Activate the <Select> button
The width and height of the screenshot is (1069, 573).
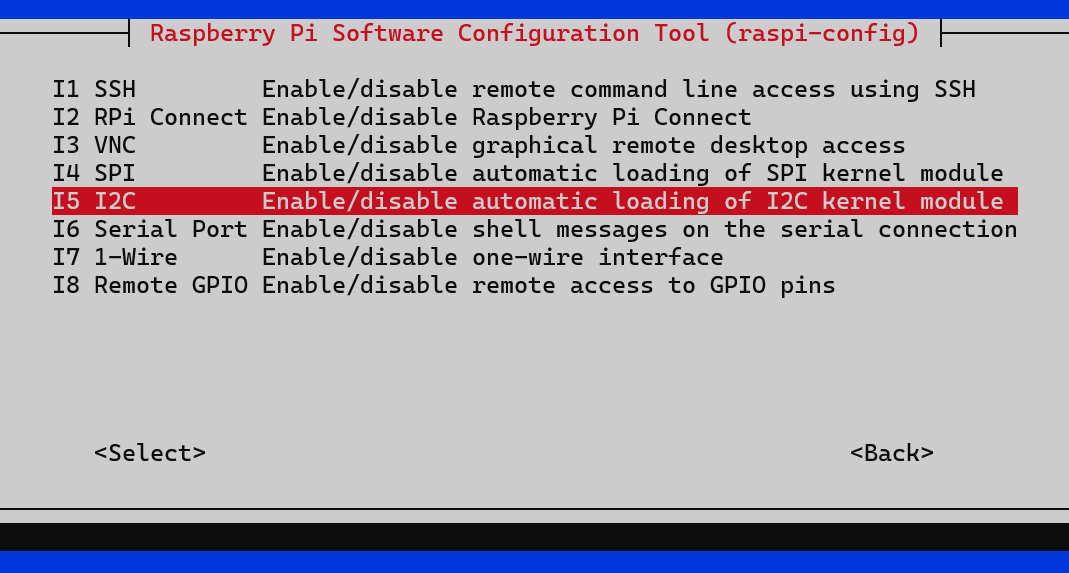(150, 453)
